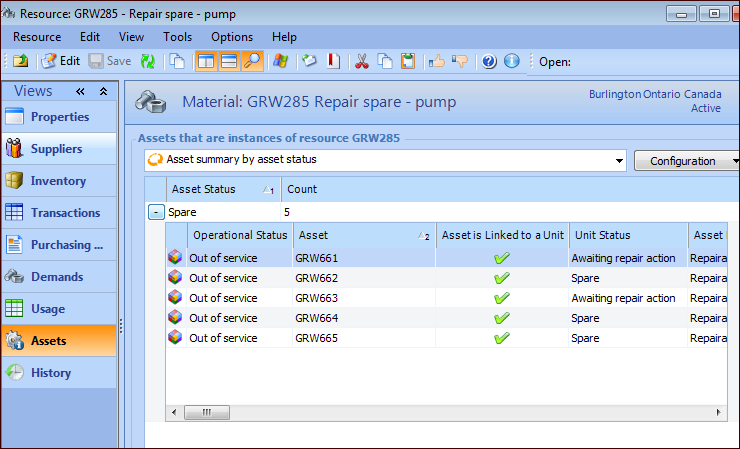740x449 pixels.
Task: Click the Cut scissors icon in toolbar
Action: tap(361, 61)
